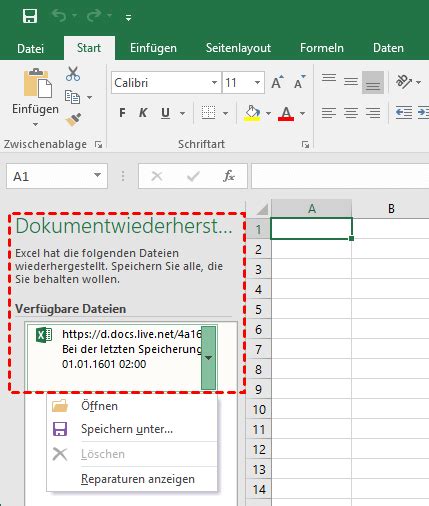Viewport: 429px width, 506px height.
Task: Click the Bottom Align icon
Action: (373, 82)
